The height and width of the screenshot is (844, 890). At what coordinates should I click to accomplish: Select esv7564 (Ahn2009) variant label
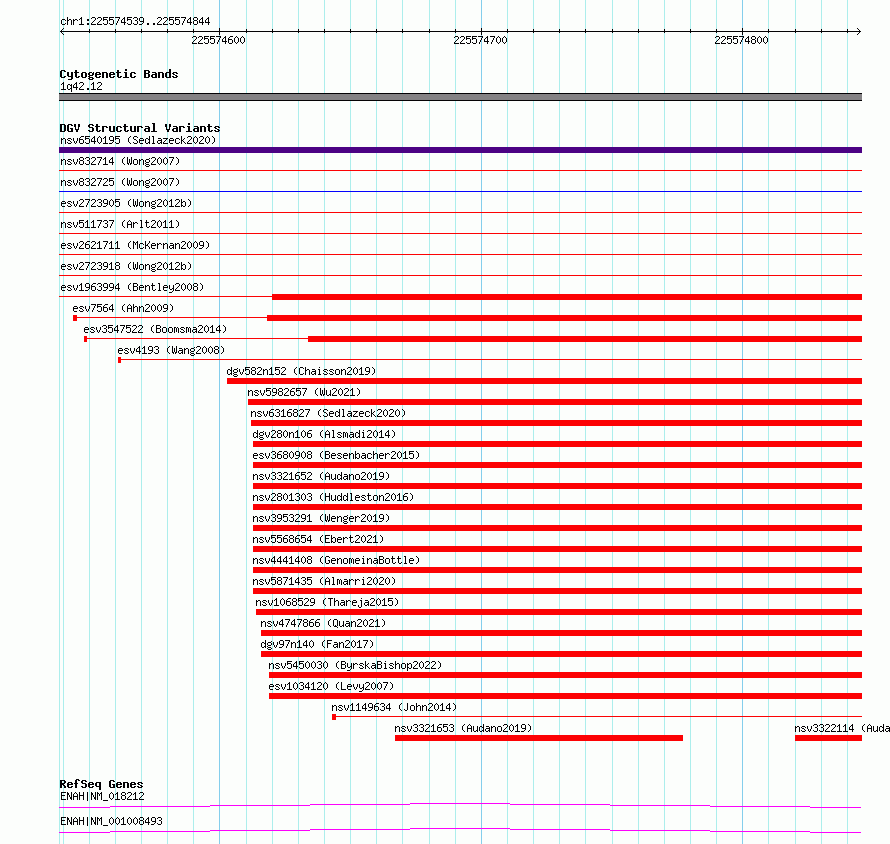point(123,308)
